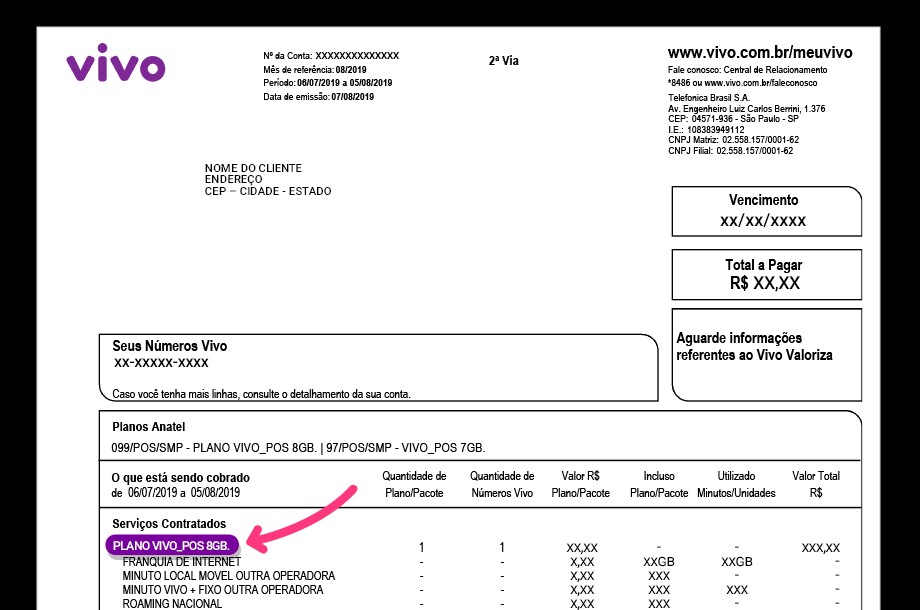Select 'Utilizado Minutos/Unidades' column header
Image resolution: width=920 pixels, height=610 pixels.
click(736, 484)
